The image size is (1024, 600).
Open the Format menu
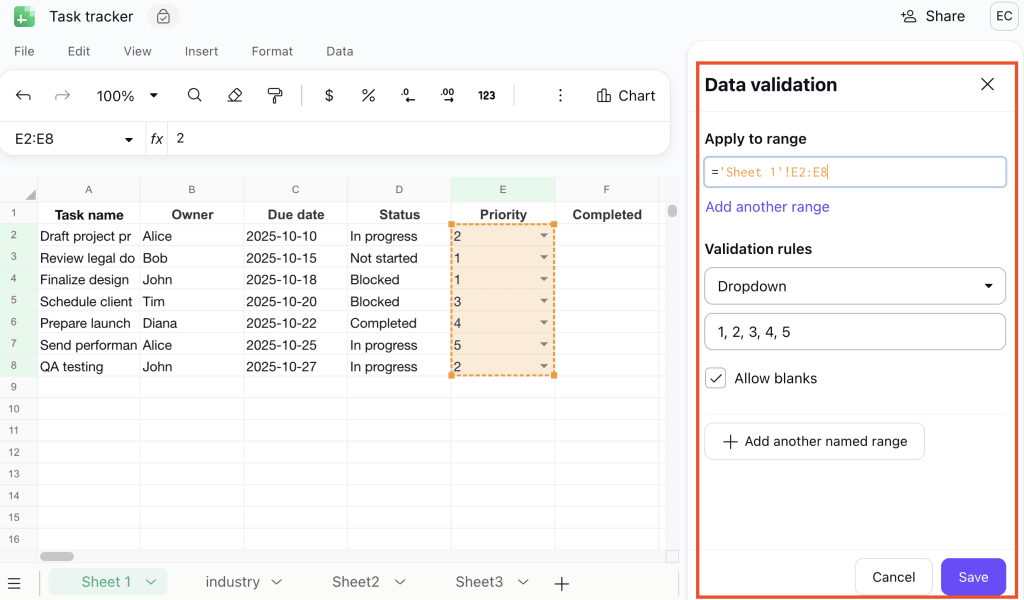click(271, 51)
